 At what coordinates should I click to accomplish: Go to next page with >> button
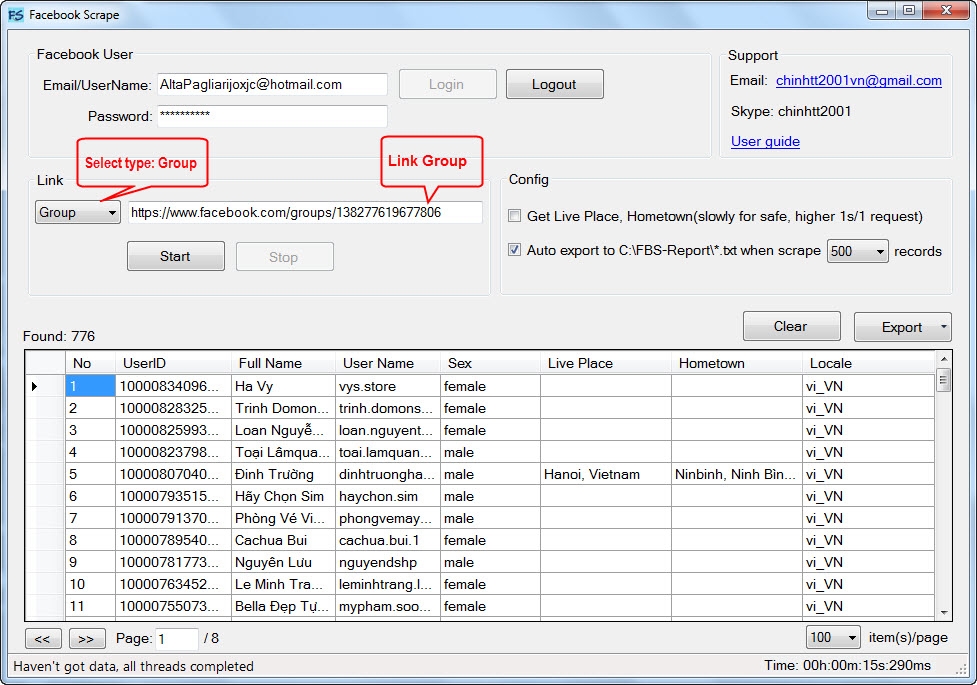(87, 638)
